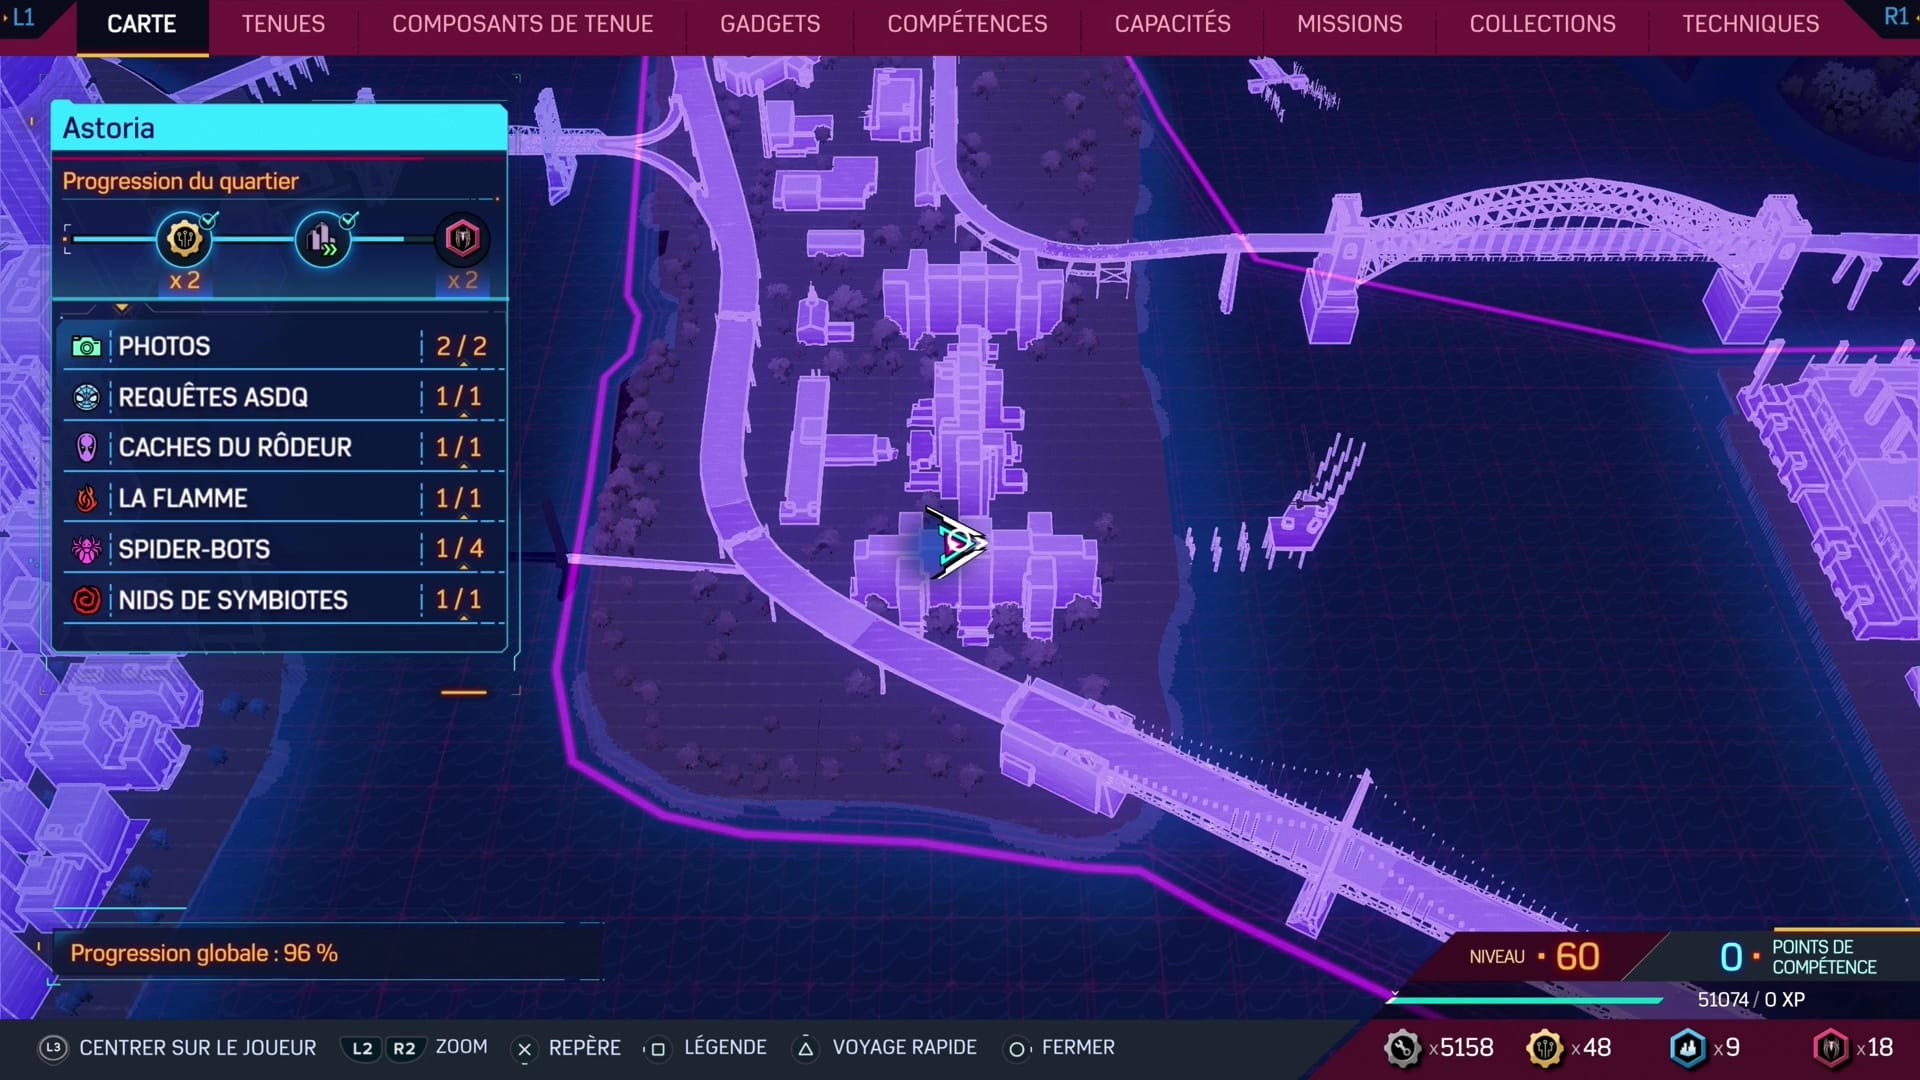Click the Prowler mask icon beside CACHES DU RÔDEUR

pos(87,447)
